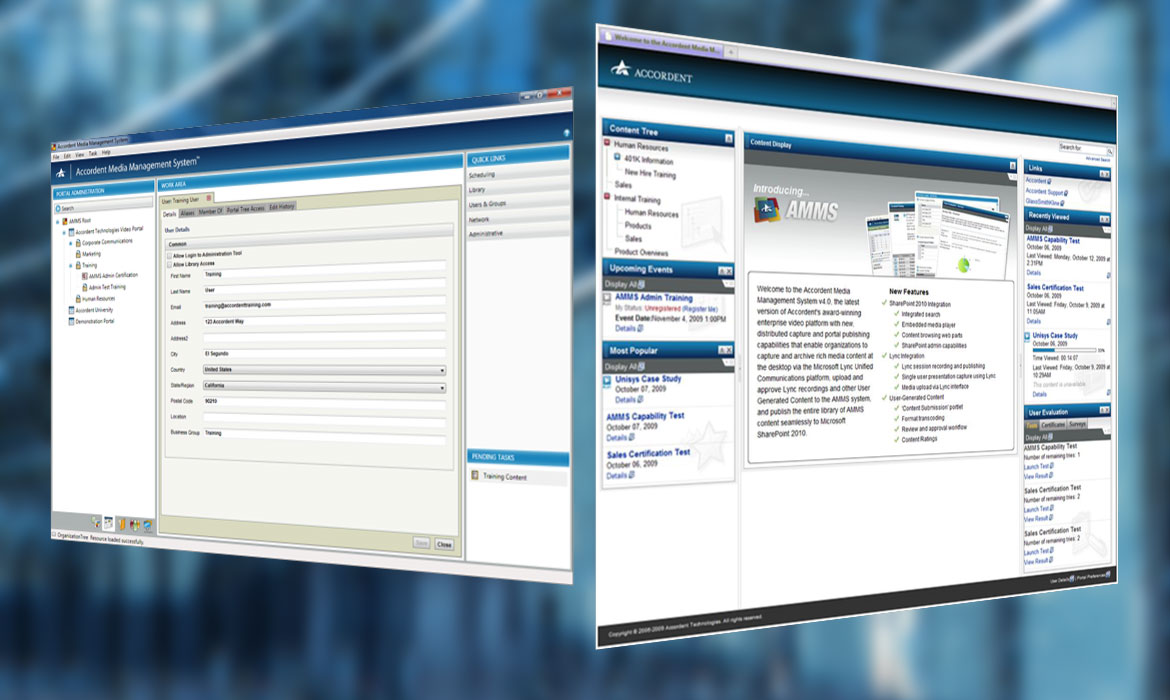
Task: Click the Accordent logo in the admin toolbar
Action: click(x=61, y=171)
